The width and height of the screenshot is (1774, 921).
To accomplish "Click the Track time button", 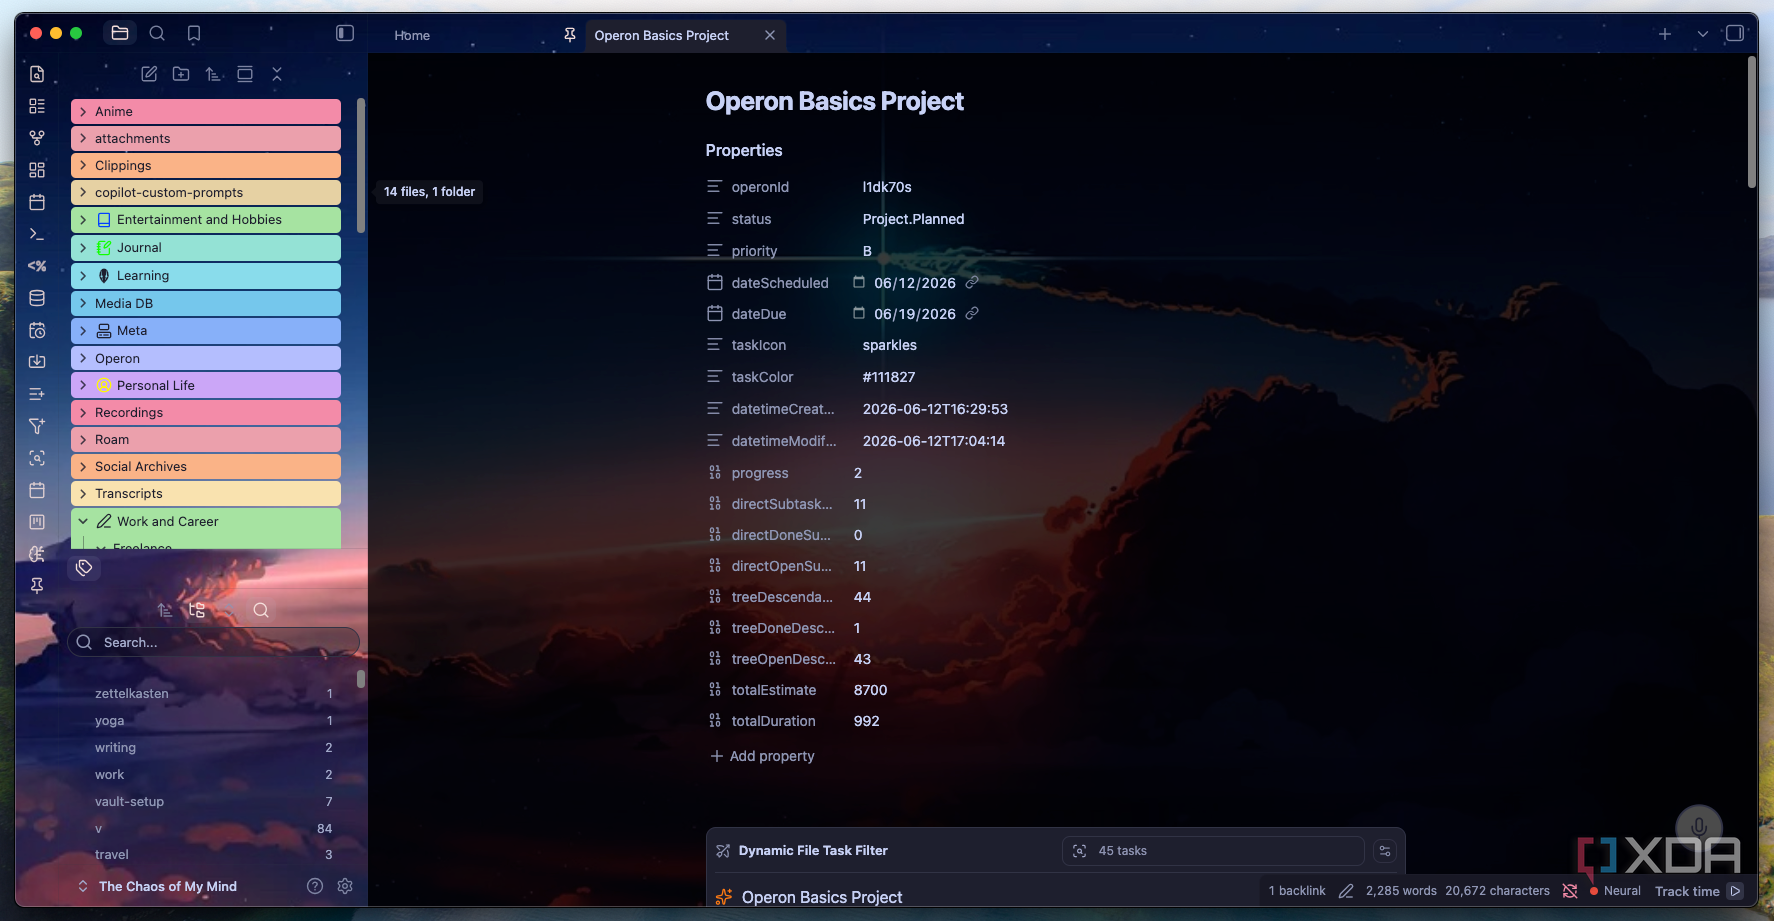I will (x=1698, y=891).
